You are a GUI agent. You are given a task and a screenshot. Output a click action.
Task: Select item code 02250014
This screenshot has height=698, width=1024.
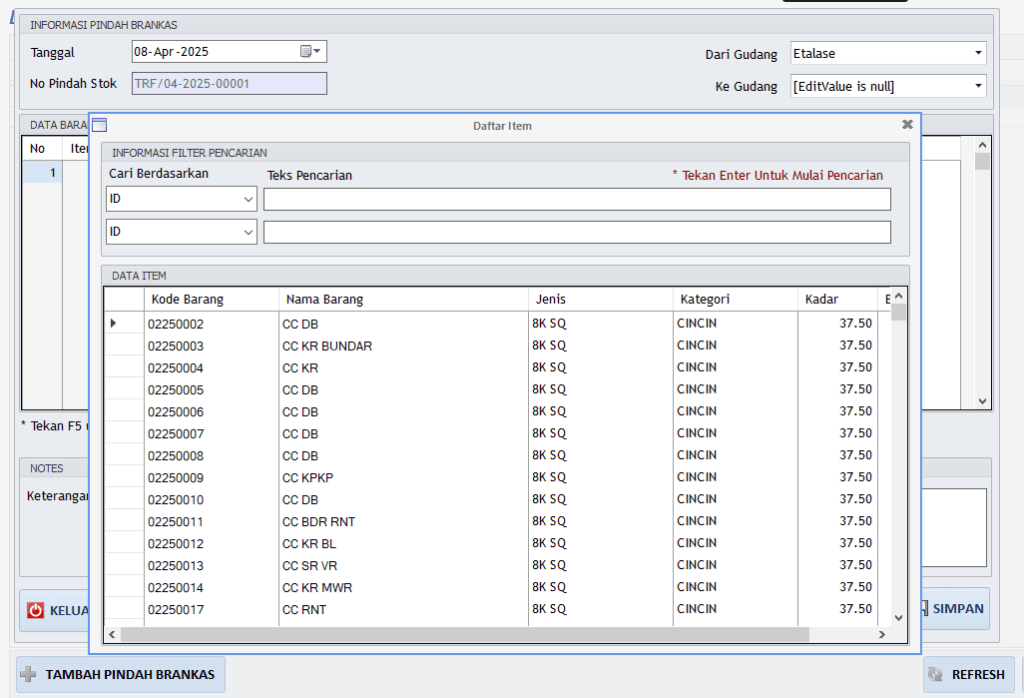tap(176, 588)
